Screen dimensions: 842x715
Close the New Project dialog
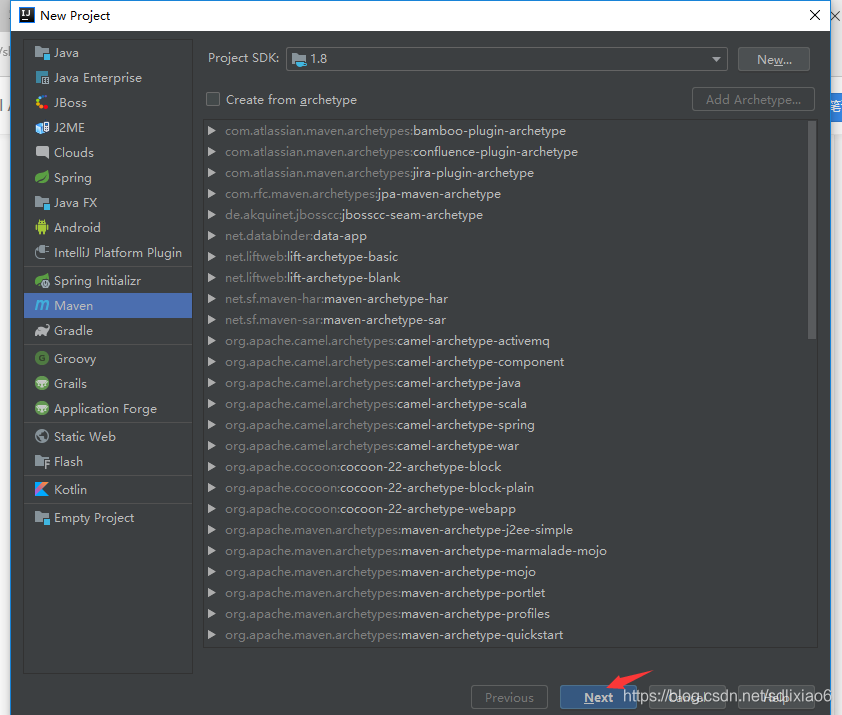815,15
